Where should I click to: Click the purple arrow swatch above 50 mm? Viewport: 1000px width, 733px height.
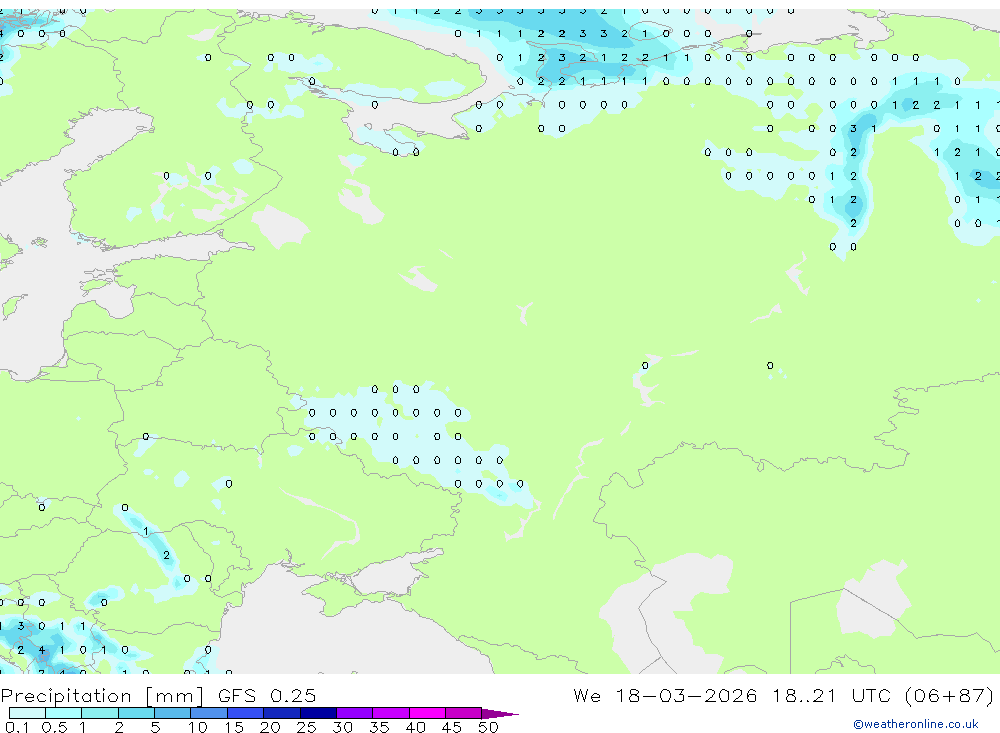pos(499,714)
